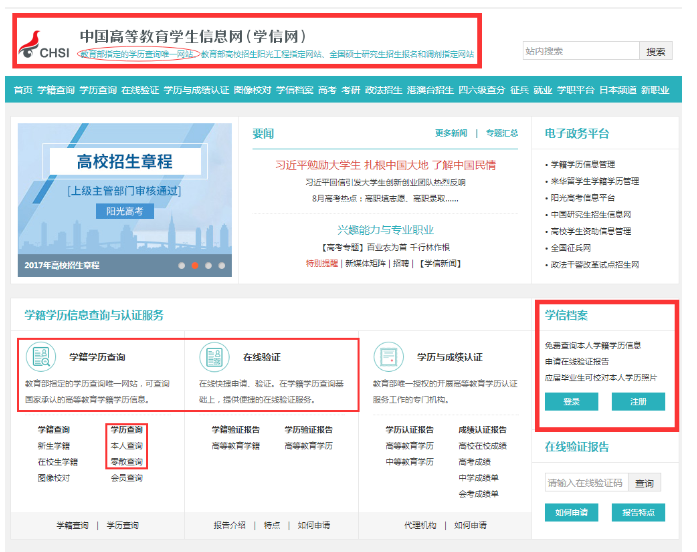Open 全国征兵网 link
The height and width of the screenshot is (552, 697).
[571, 248]
